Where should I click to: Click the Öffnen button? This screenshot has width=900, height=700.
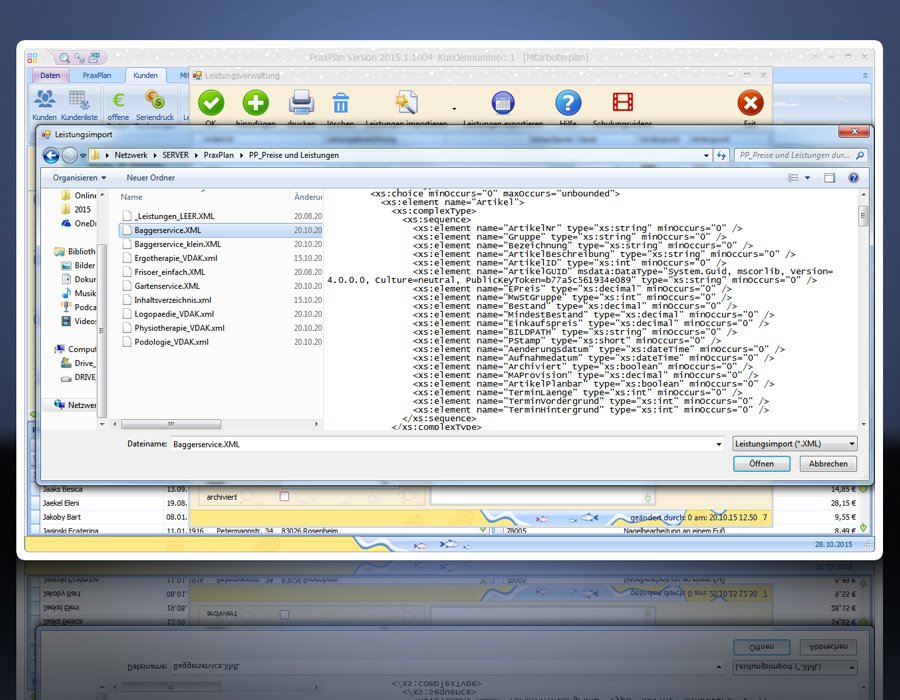(x=761, y=464)
